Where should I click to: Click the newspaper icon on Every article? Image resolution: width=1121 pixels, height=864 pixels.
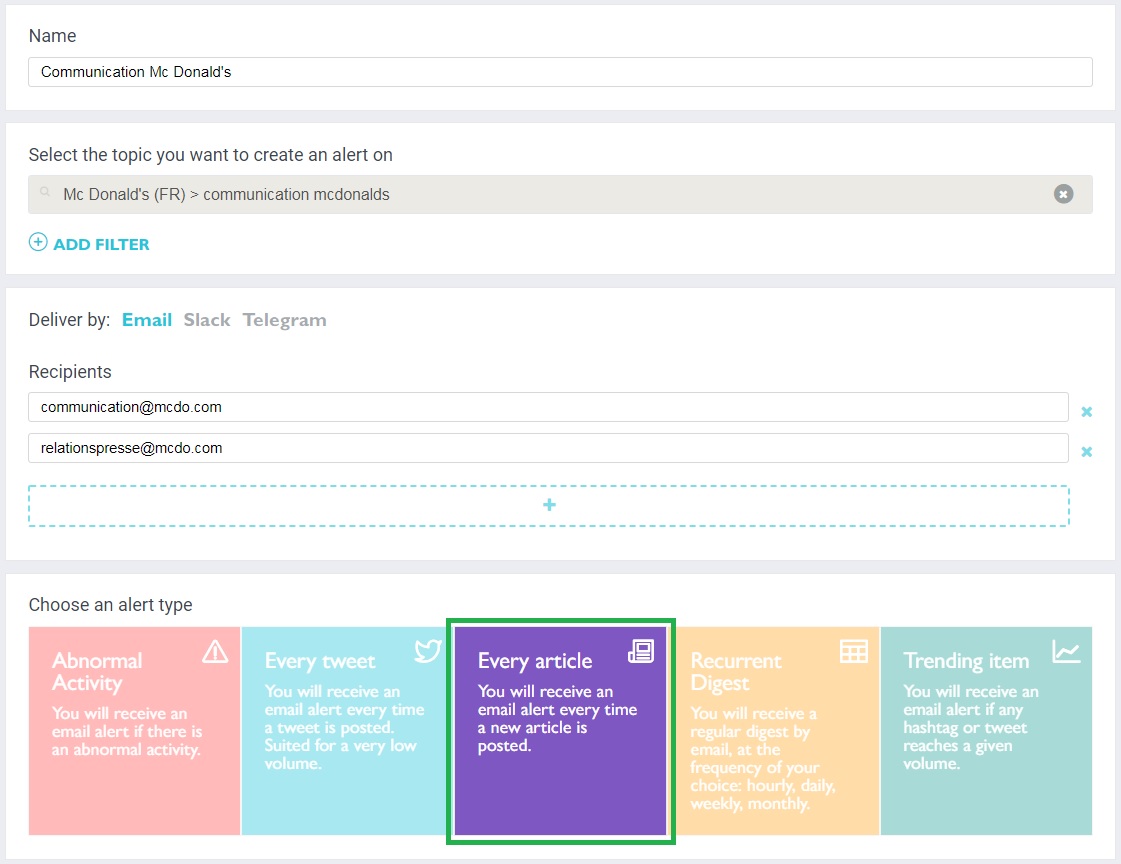[x=641, y=650]
